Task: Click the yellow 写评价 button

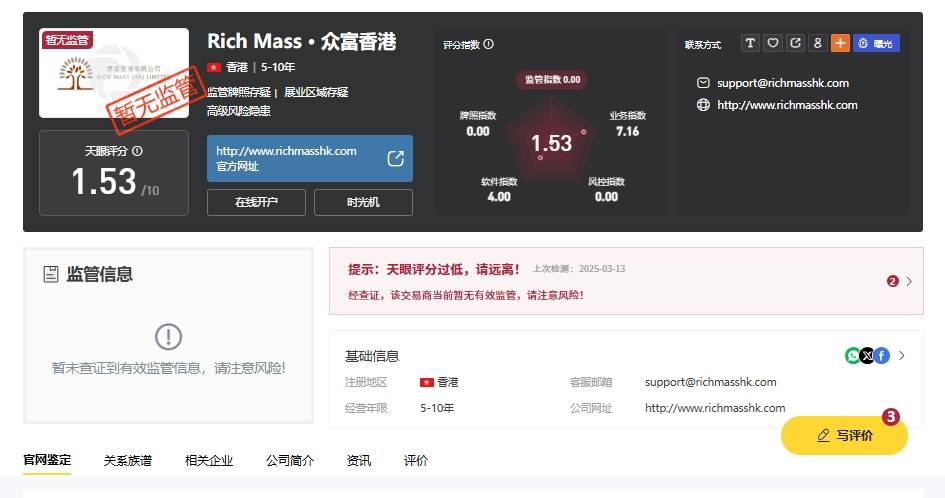Action: (x=844, y=435)
